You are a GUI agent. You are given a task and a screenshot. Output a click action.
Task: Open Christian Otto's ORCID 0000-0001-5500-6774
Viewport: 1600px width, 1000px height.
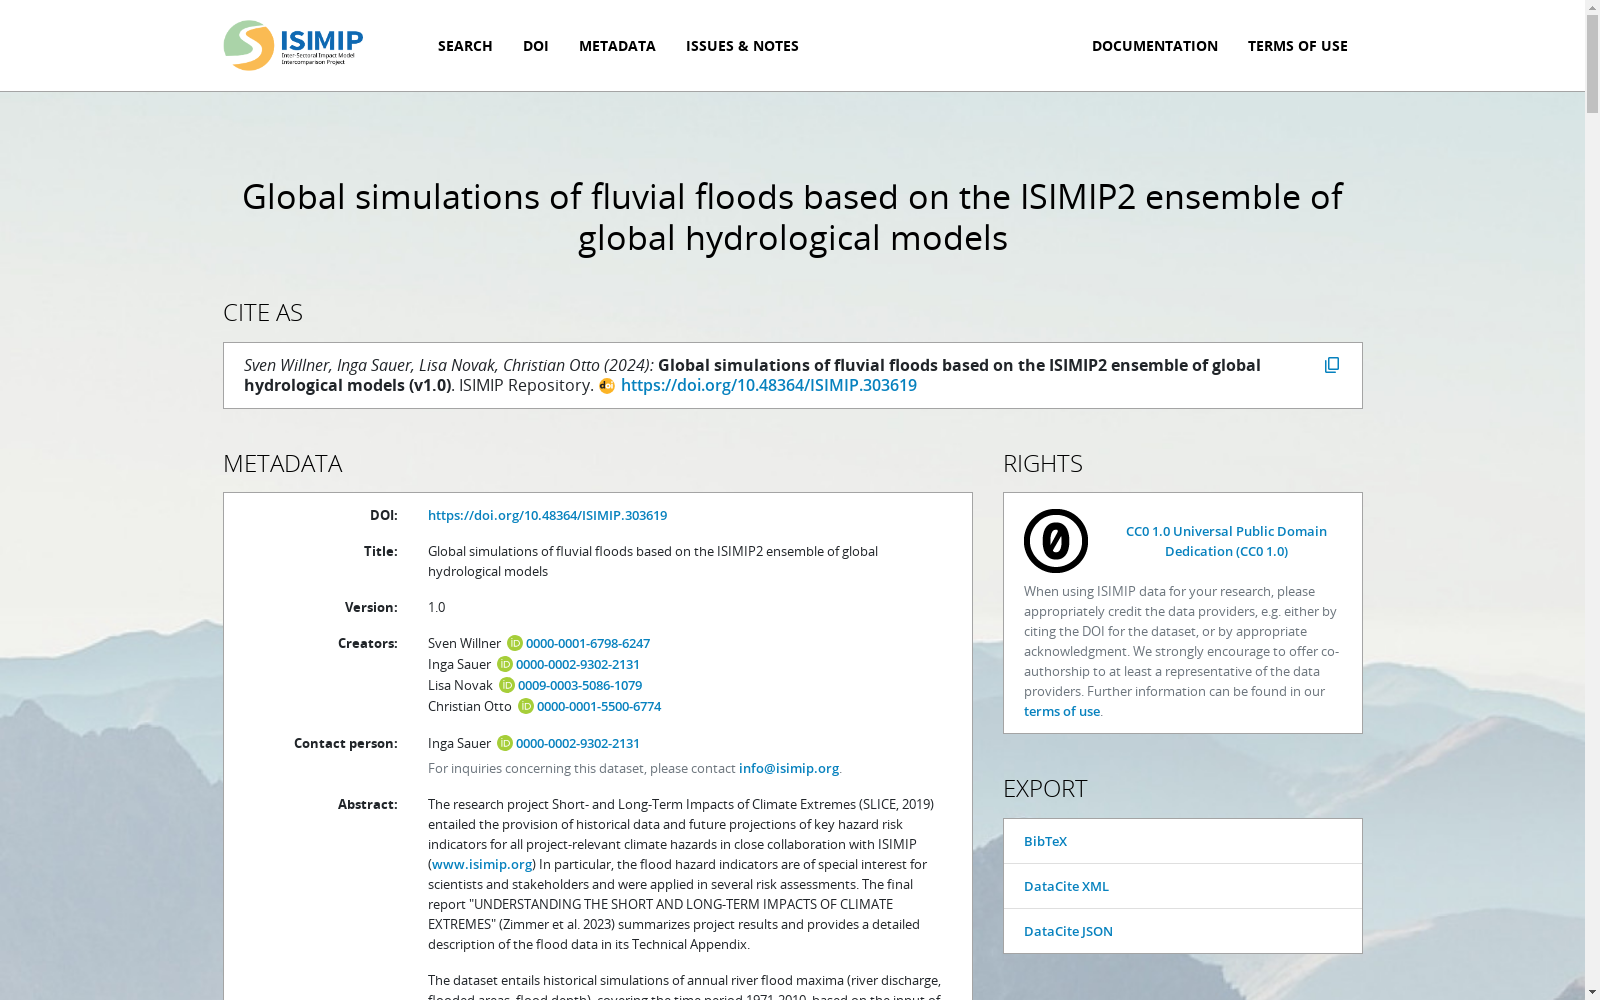click(x=599, y=706)
